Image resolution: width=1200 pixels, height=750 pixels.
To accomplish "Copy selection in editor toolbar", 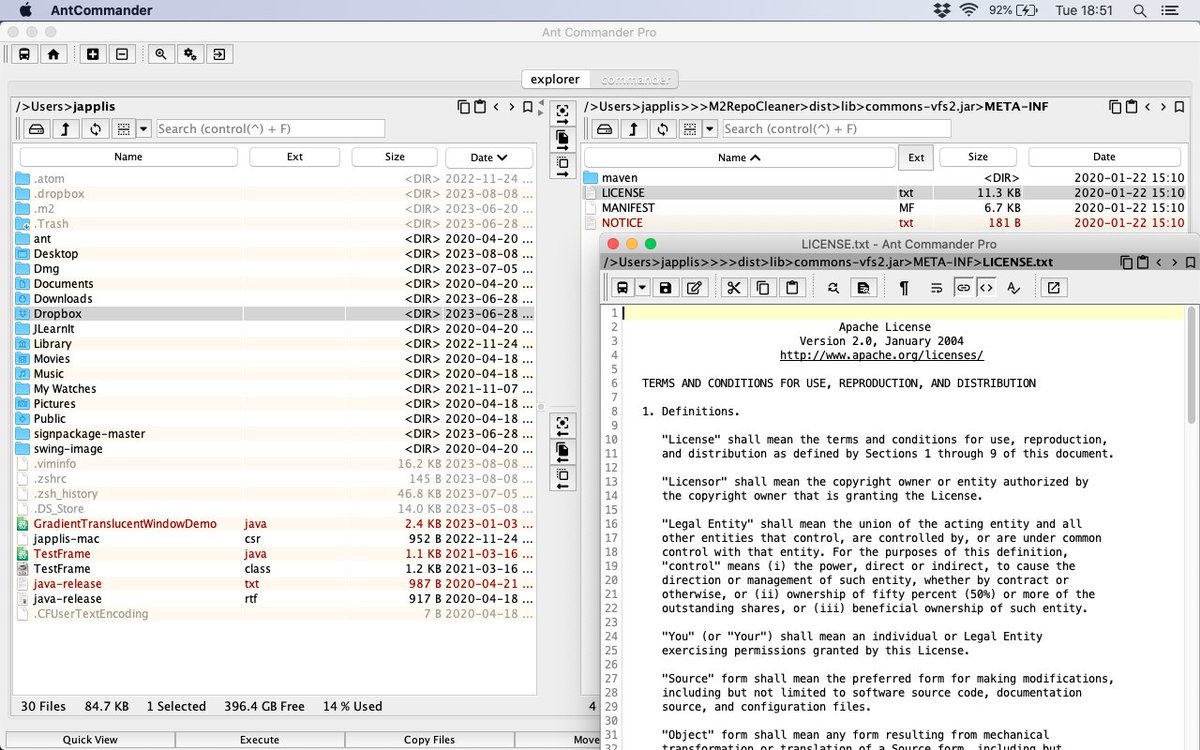I will click(x=763, y=288).
